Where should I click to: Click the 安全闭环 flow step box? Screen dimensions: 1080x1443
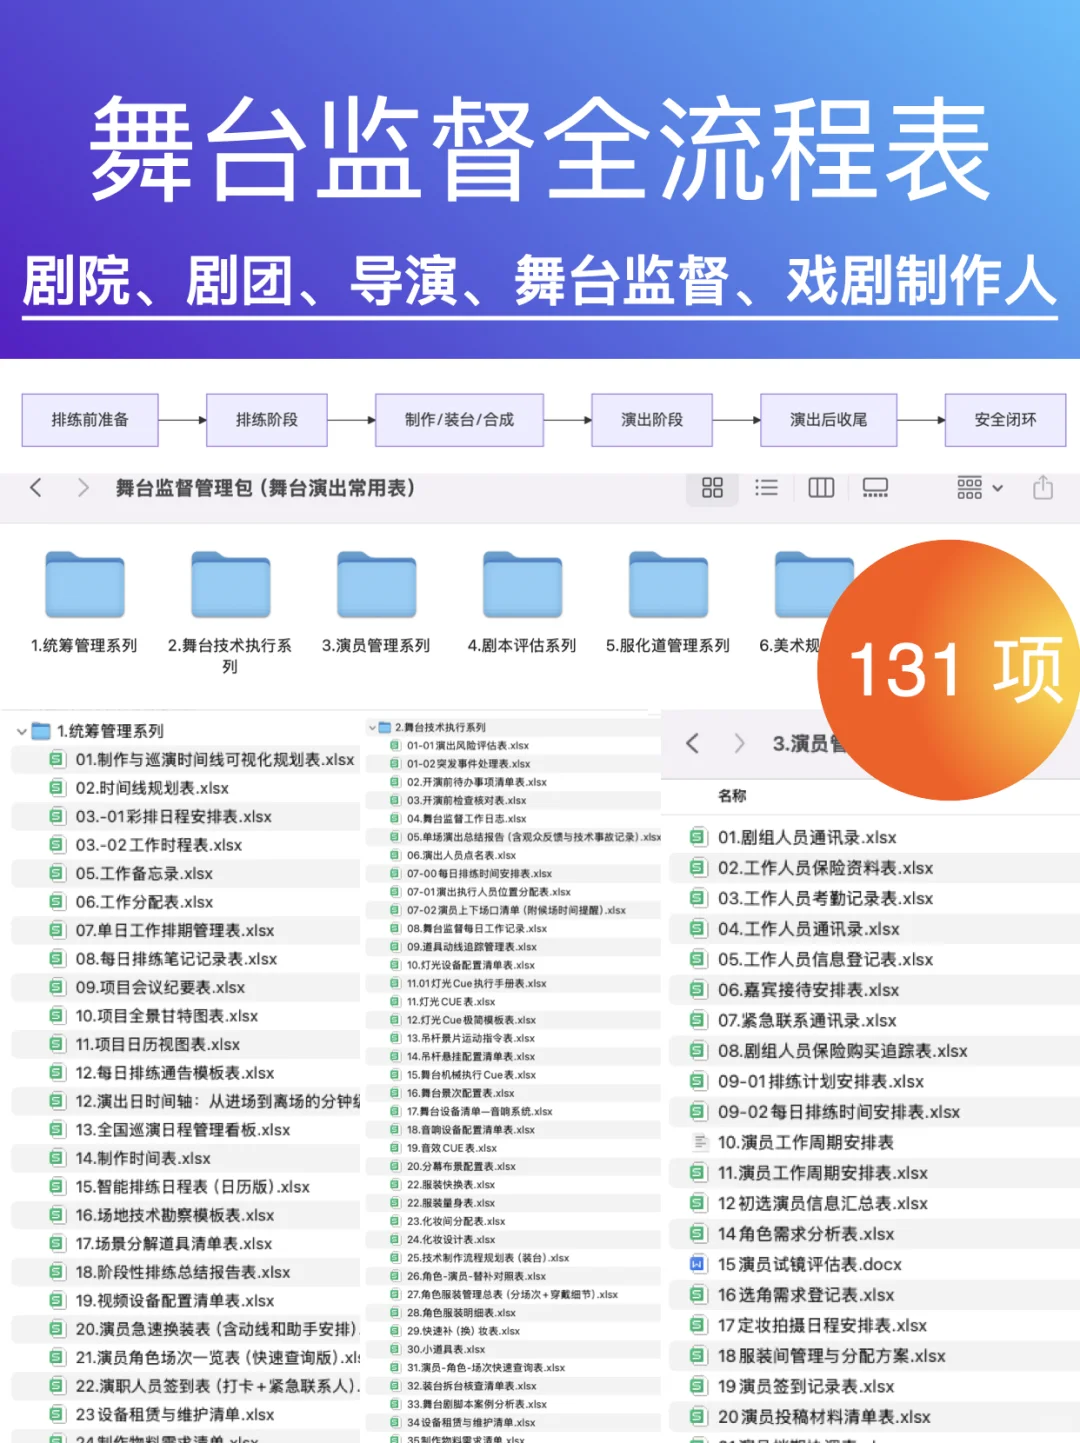tap(1005, 420)
